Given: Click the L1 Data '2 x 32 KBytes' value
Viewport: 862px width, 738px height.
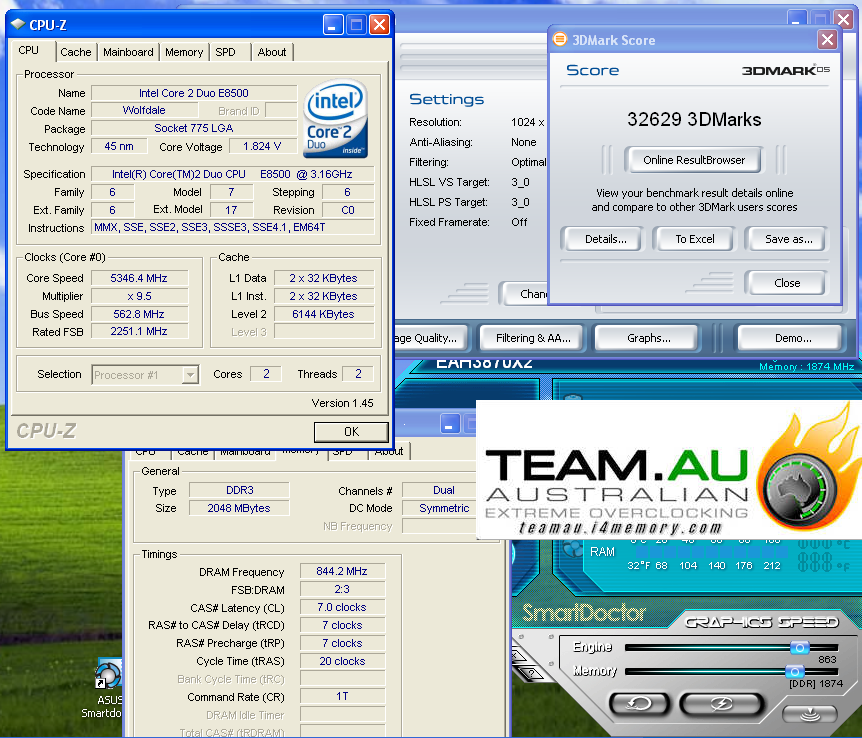Looking at the screenshot, I should pos(323,278).
